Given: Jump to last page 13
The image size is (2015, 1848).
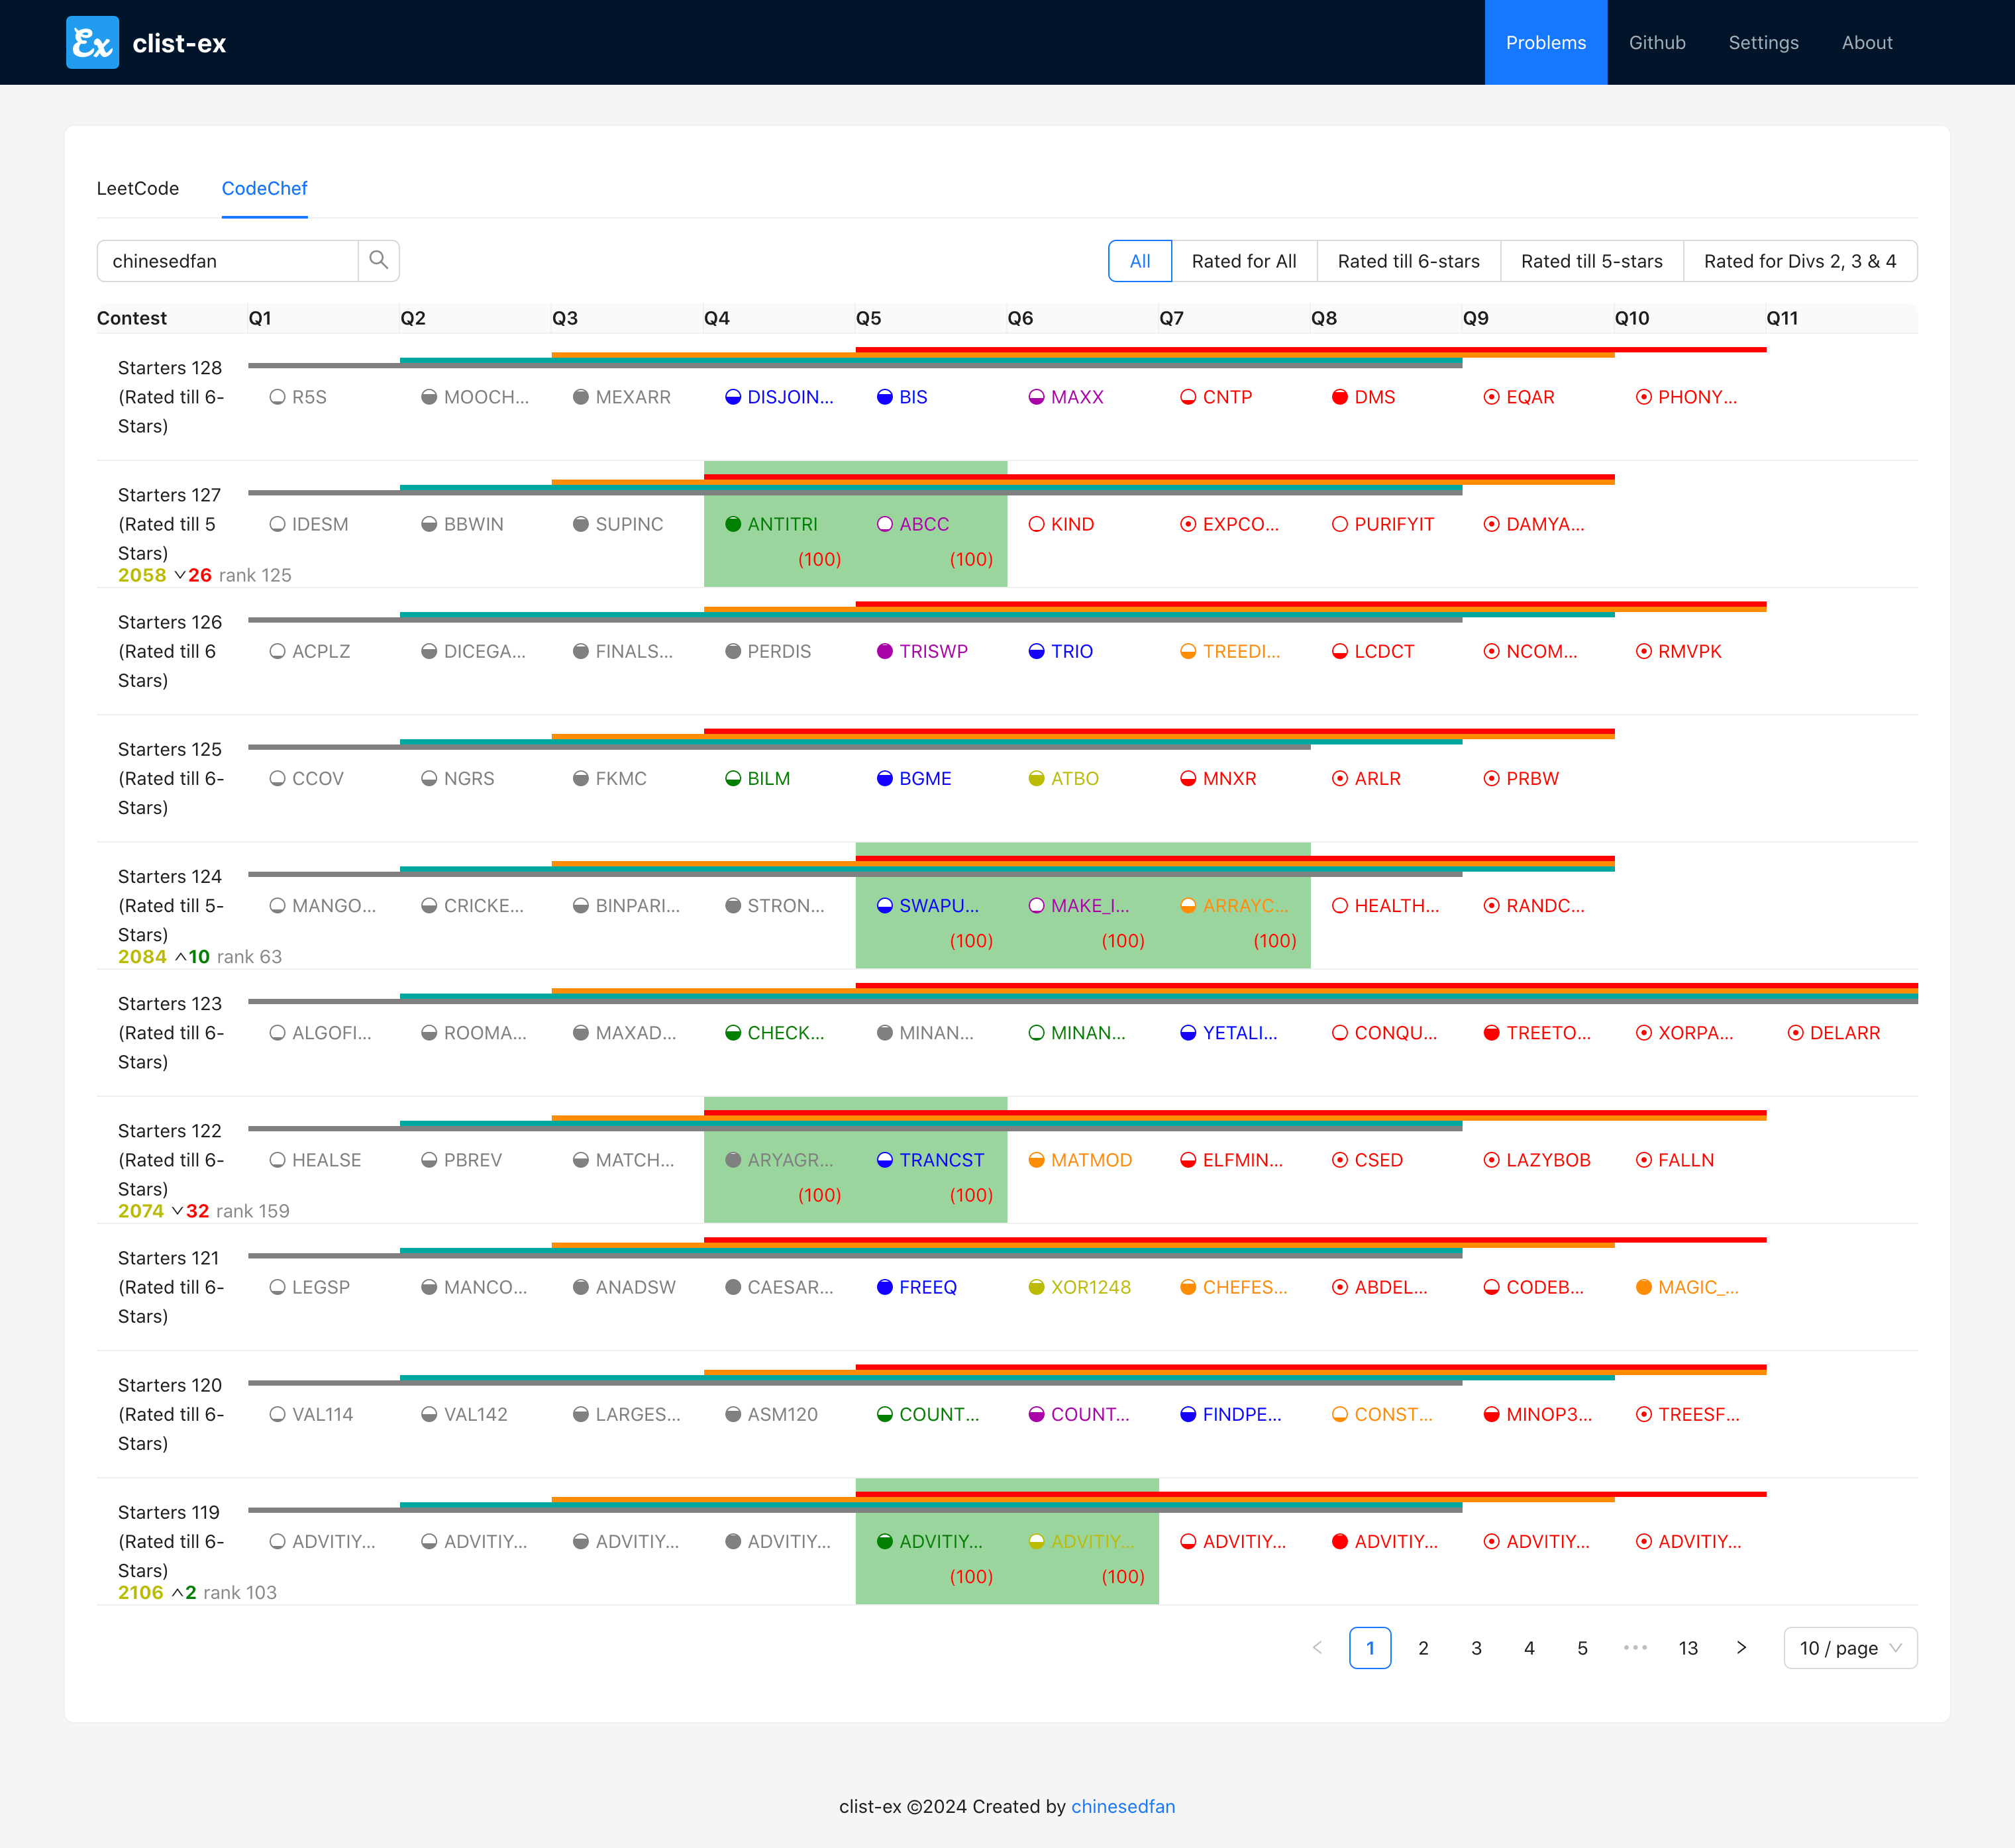Looking at the screenshot, I should coord(1688,1648).
